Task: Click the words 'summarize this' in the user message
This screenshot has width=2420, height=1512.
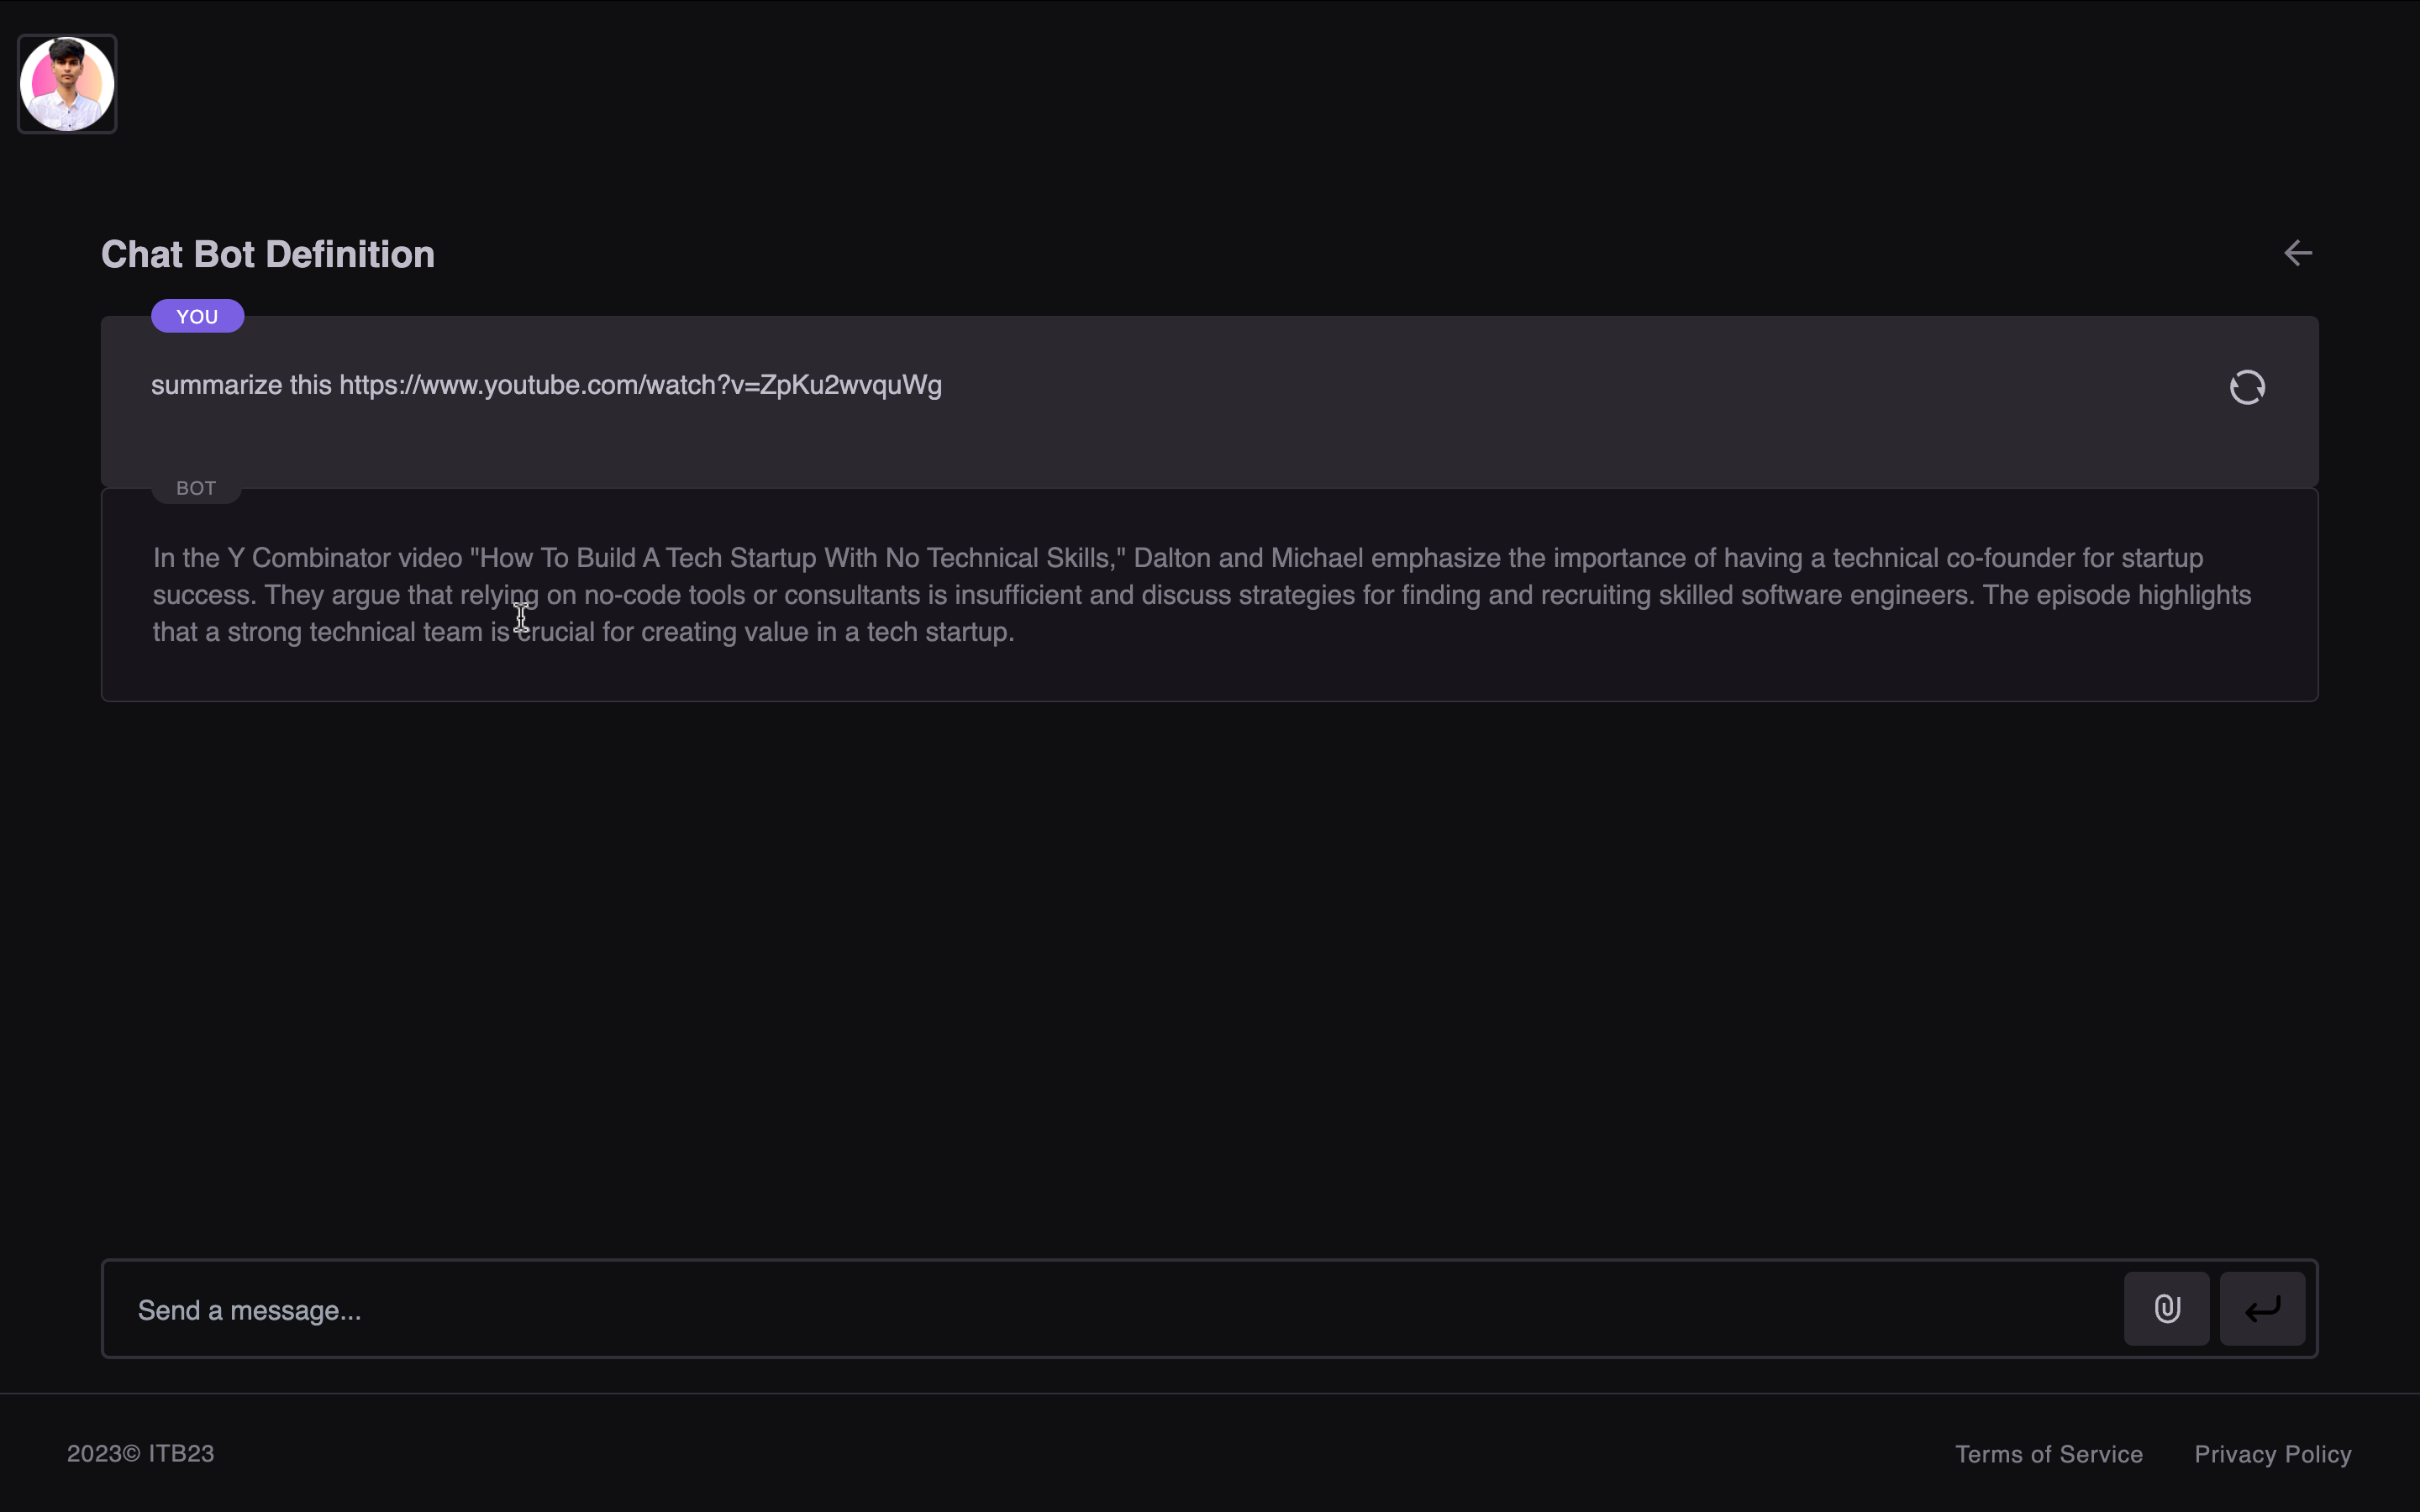Action: 241,386
